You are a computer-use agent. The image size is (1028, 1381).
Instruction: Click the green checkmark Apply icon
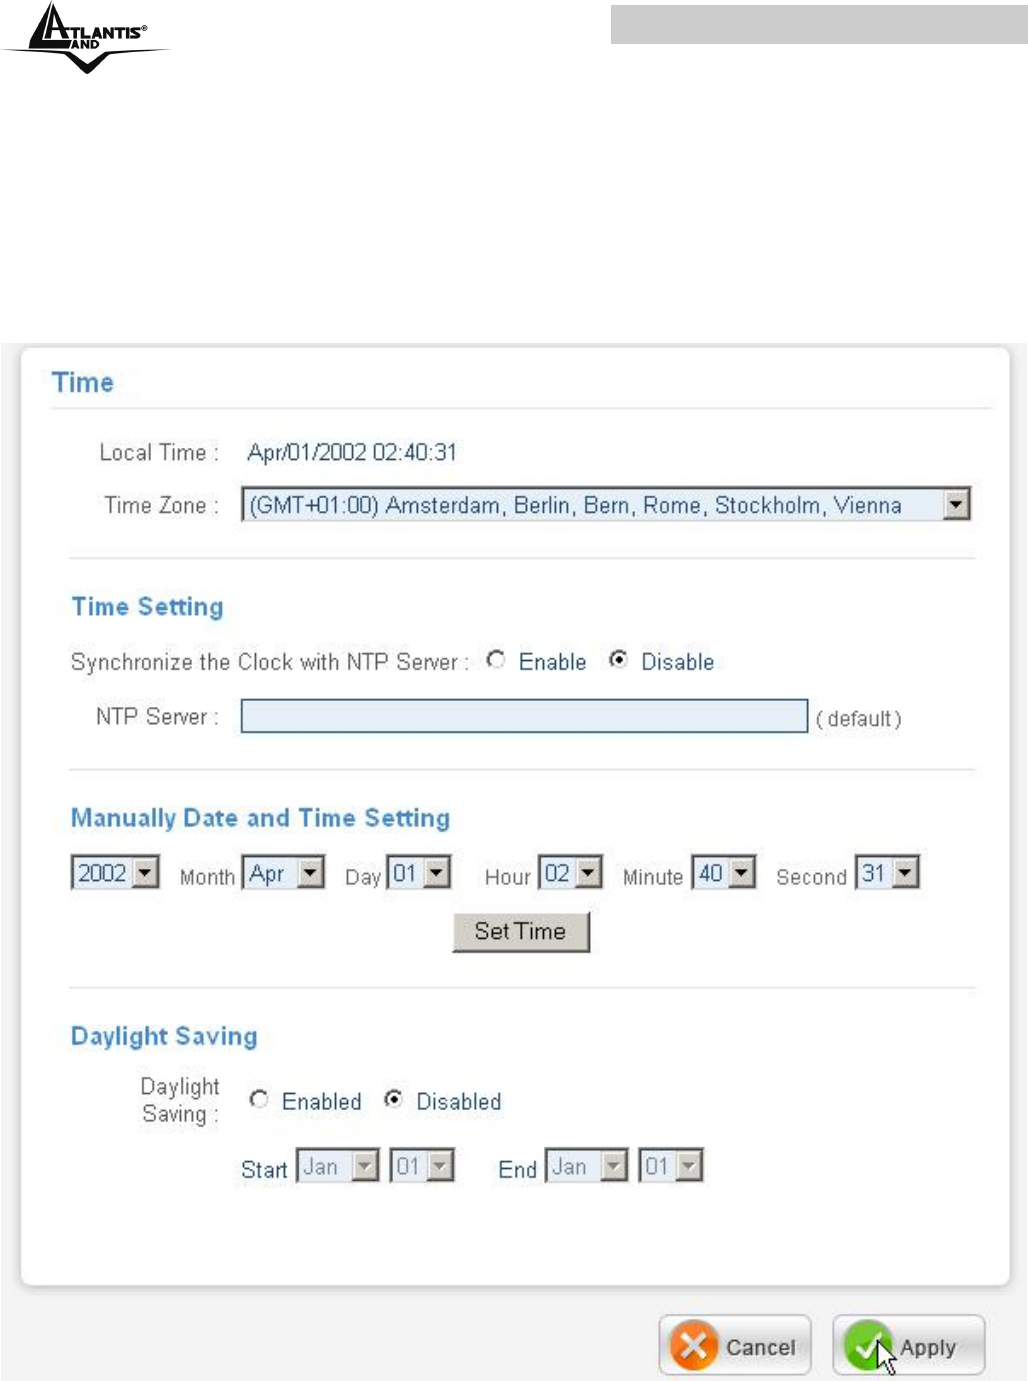tap(866, 1345)
